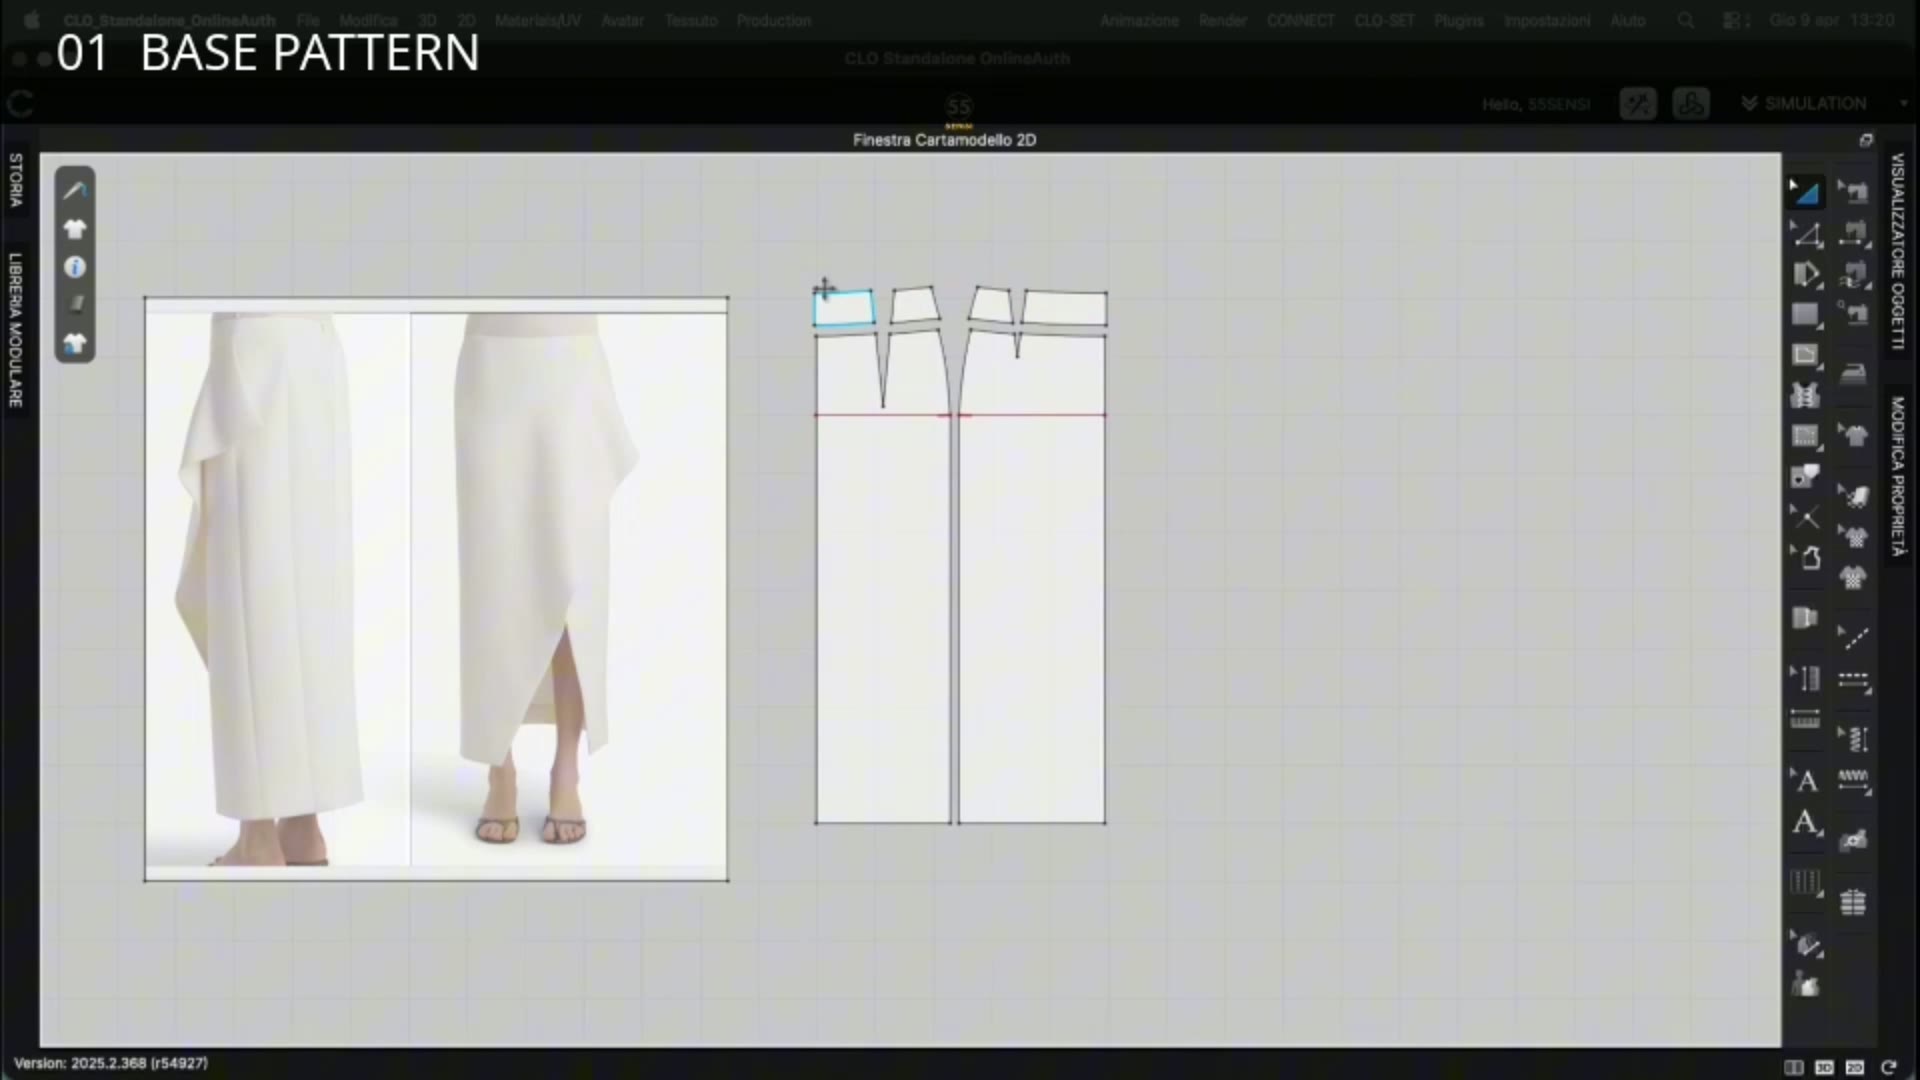Click the highlighted blue waistband pattern piece

[843, 308]
